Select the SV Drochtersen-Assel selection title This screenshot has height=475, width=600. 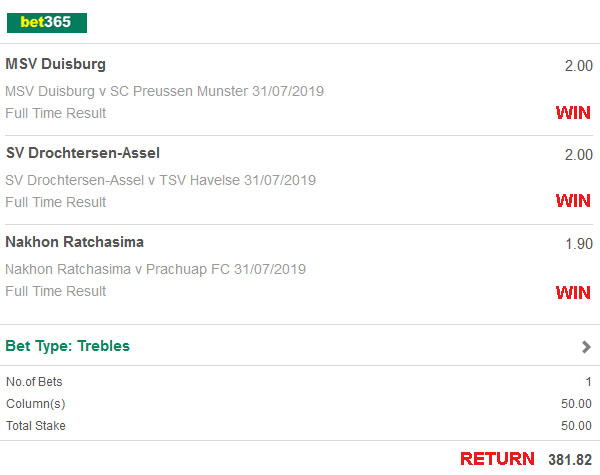click(x=83, y=153)
